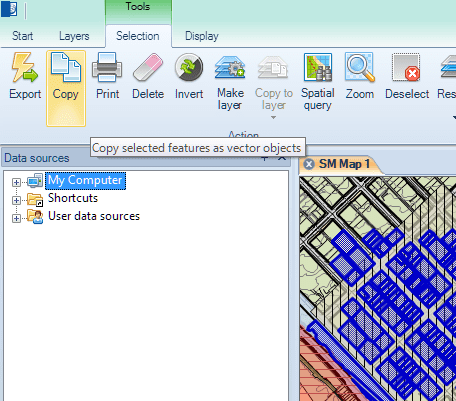The image size is (456, 401).
Task: Select the Shortcuts tree label
Action: tap(73, 198)
